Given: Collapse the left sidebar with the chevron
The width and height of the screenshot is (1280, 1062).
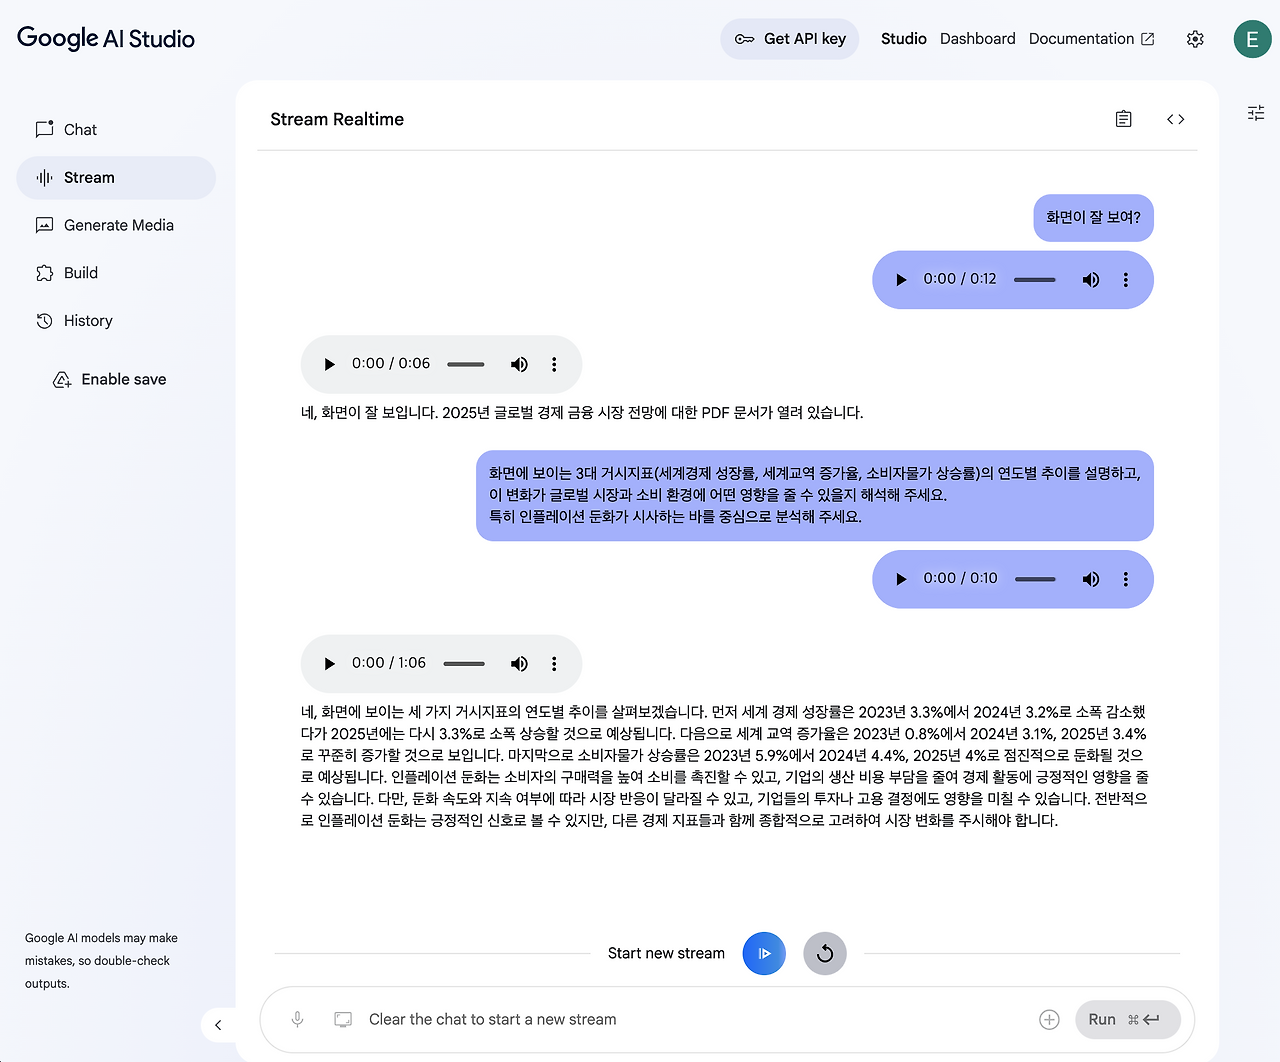Looking at the screenshot, I should [x=218, y=1025].
